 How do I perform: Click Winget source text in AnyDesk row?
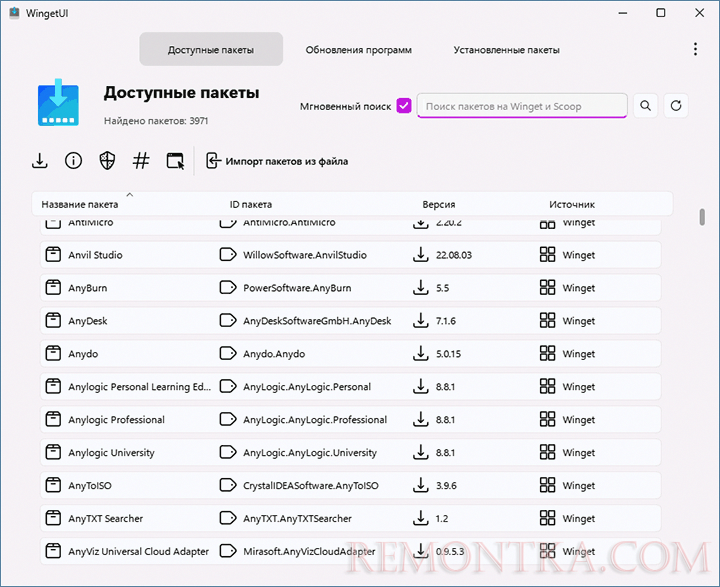579,321
